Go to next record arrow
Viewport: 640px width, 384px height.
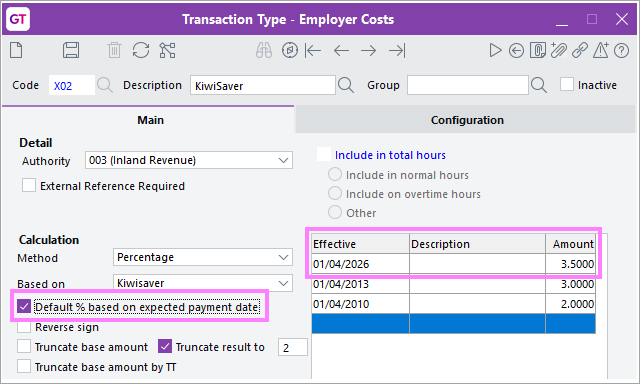(369, 51)
